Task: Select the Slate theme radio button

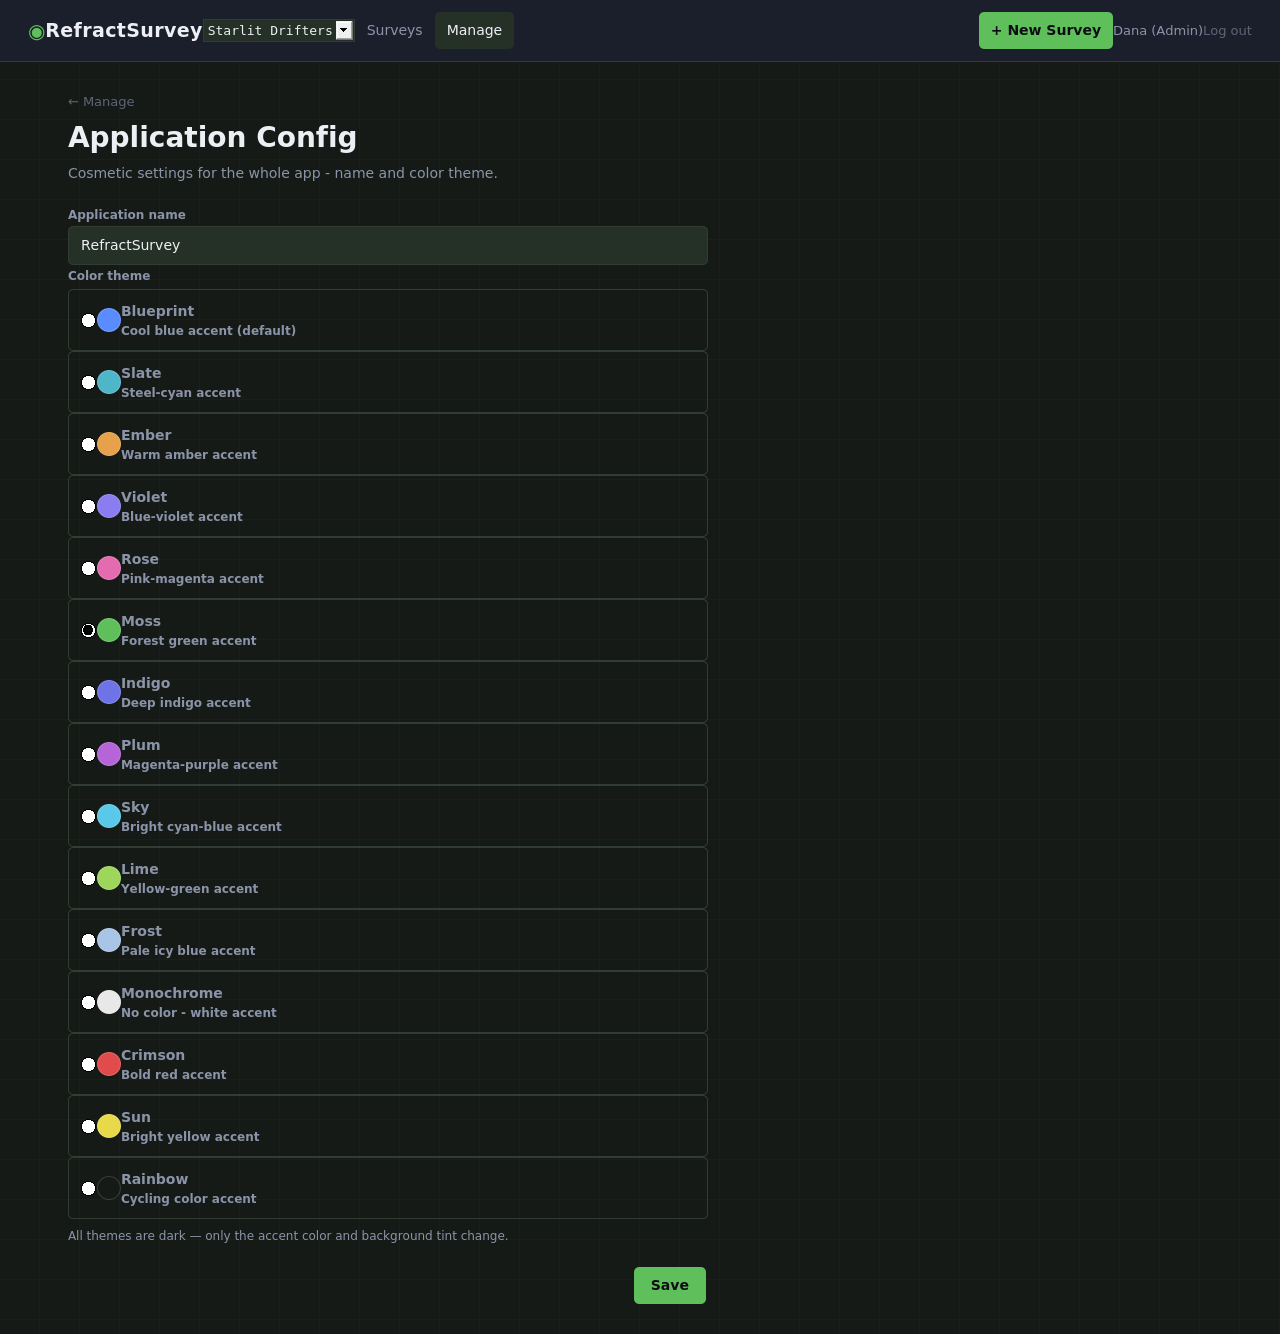Action: click(x=88, y=382)
